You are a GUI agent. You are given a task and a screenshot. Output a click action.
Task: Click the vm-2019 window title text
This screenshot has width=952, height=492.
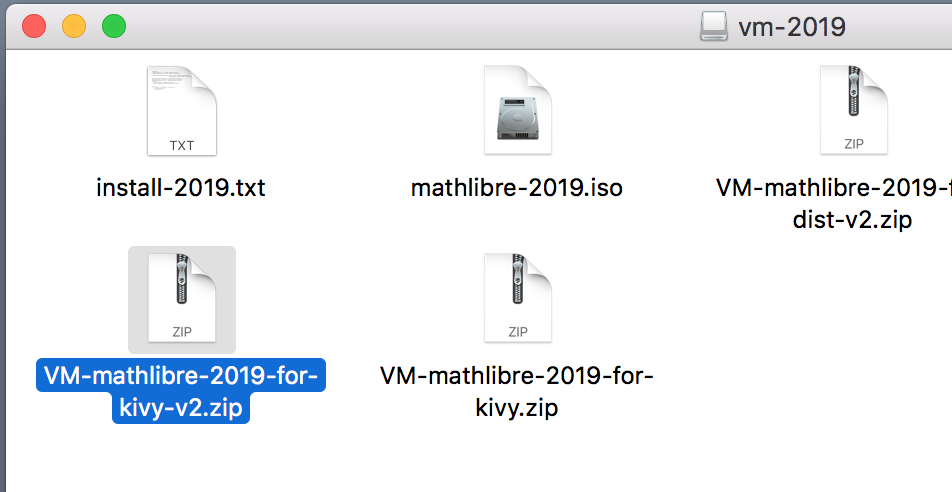click(x=792, y=27)
